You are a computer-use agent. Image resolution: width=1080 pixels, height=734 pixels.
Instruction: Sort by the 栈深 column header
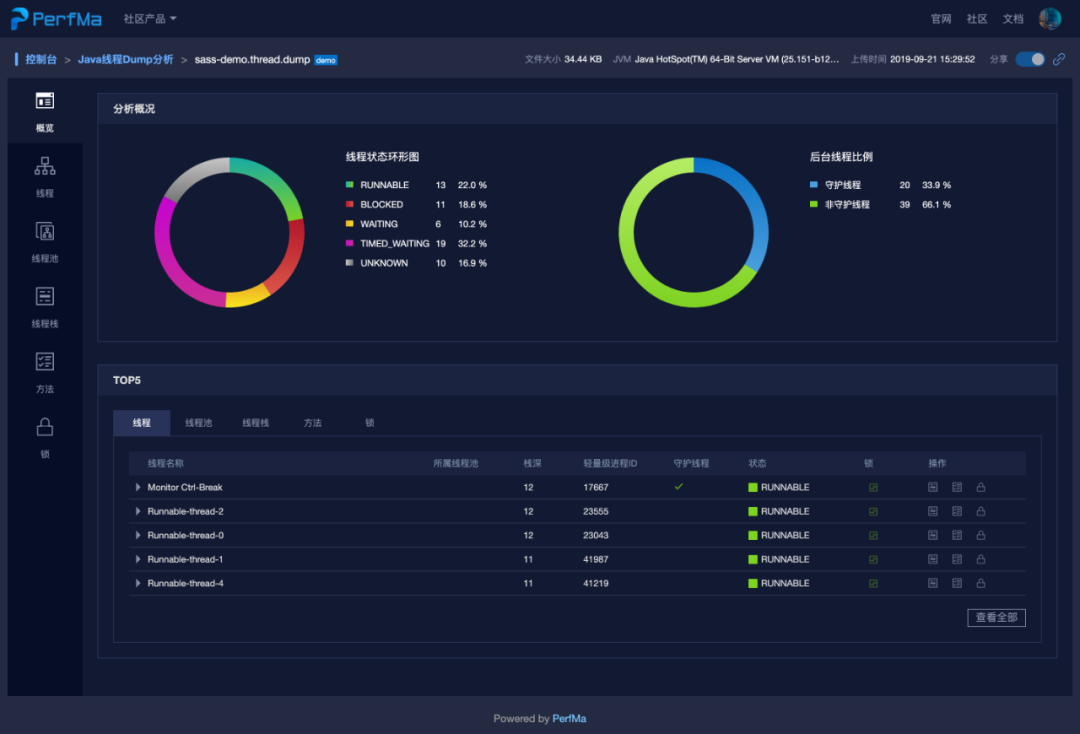pos(532,463)
